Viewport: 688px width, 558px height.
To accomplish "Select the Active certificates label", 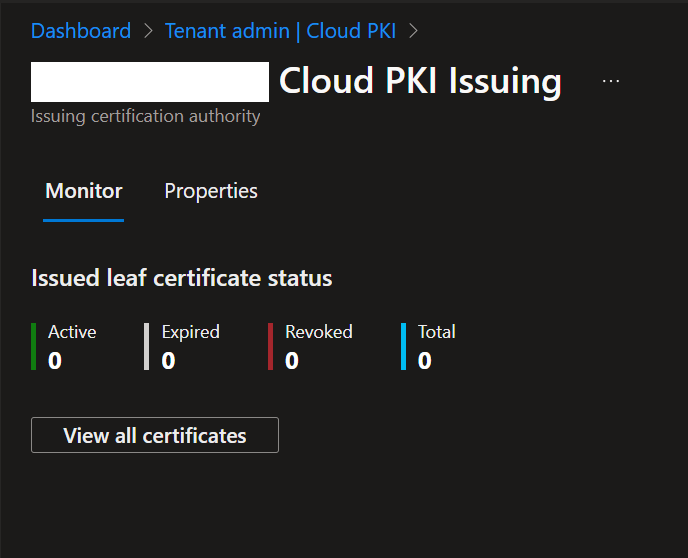I will click(72, 332).
